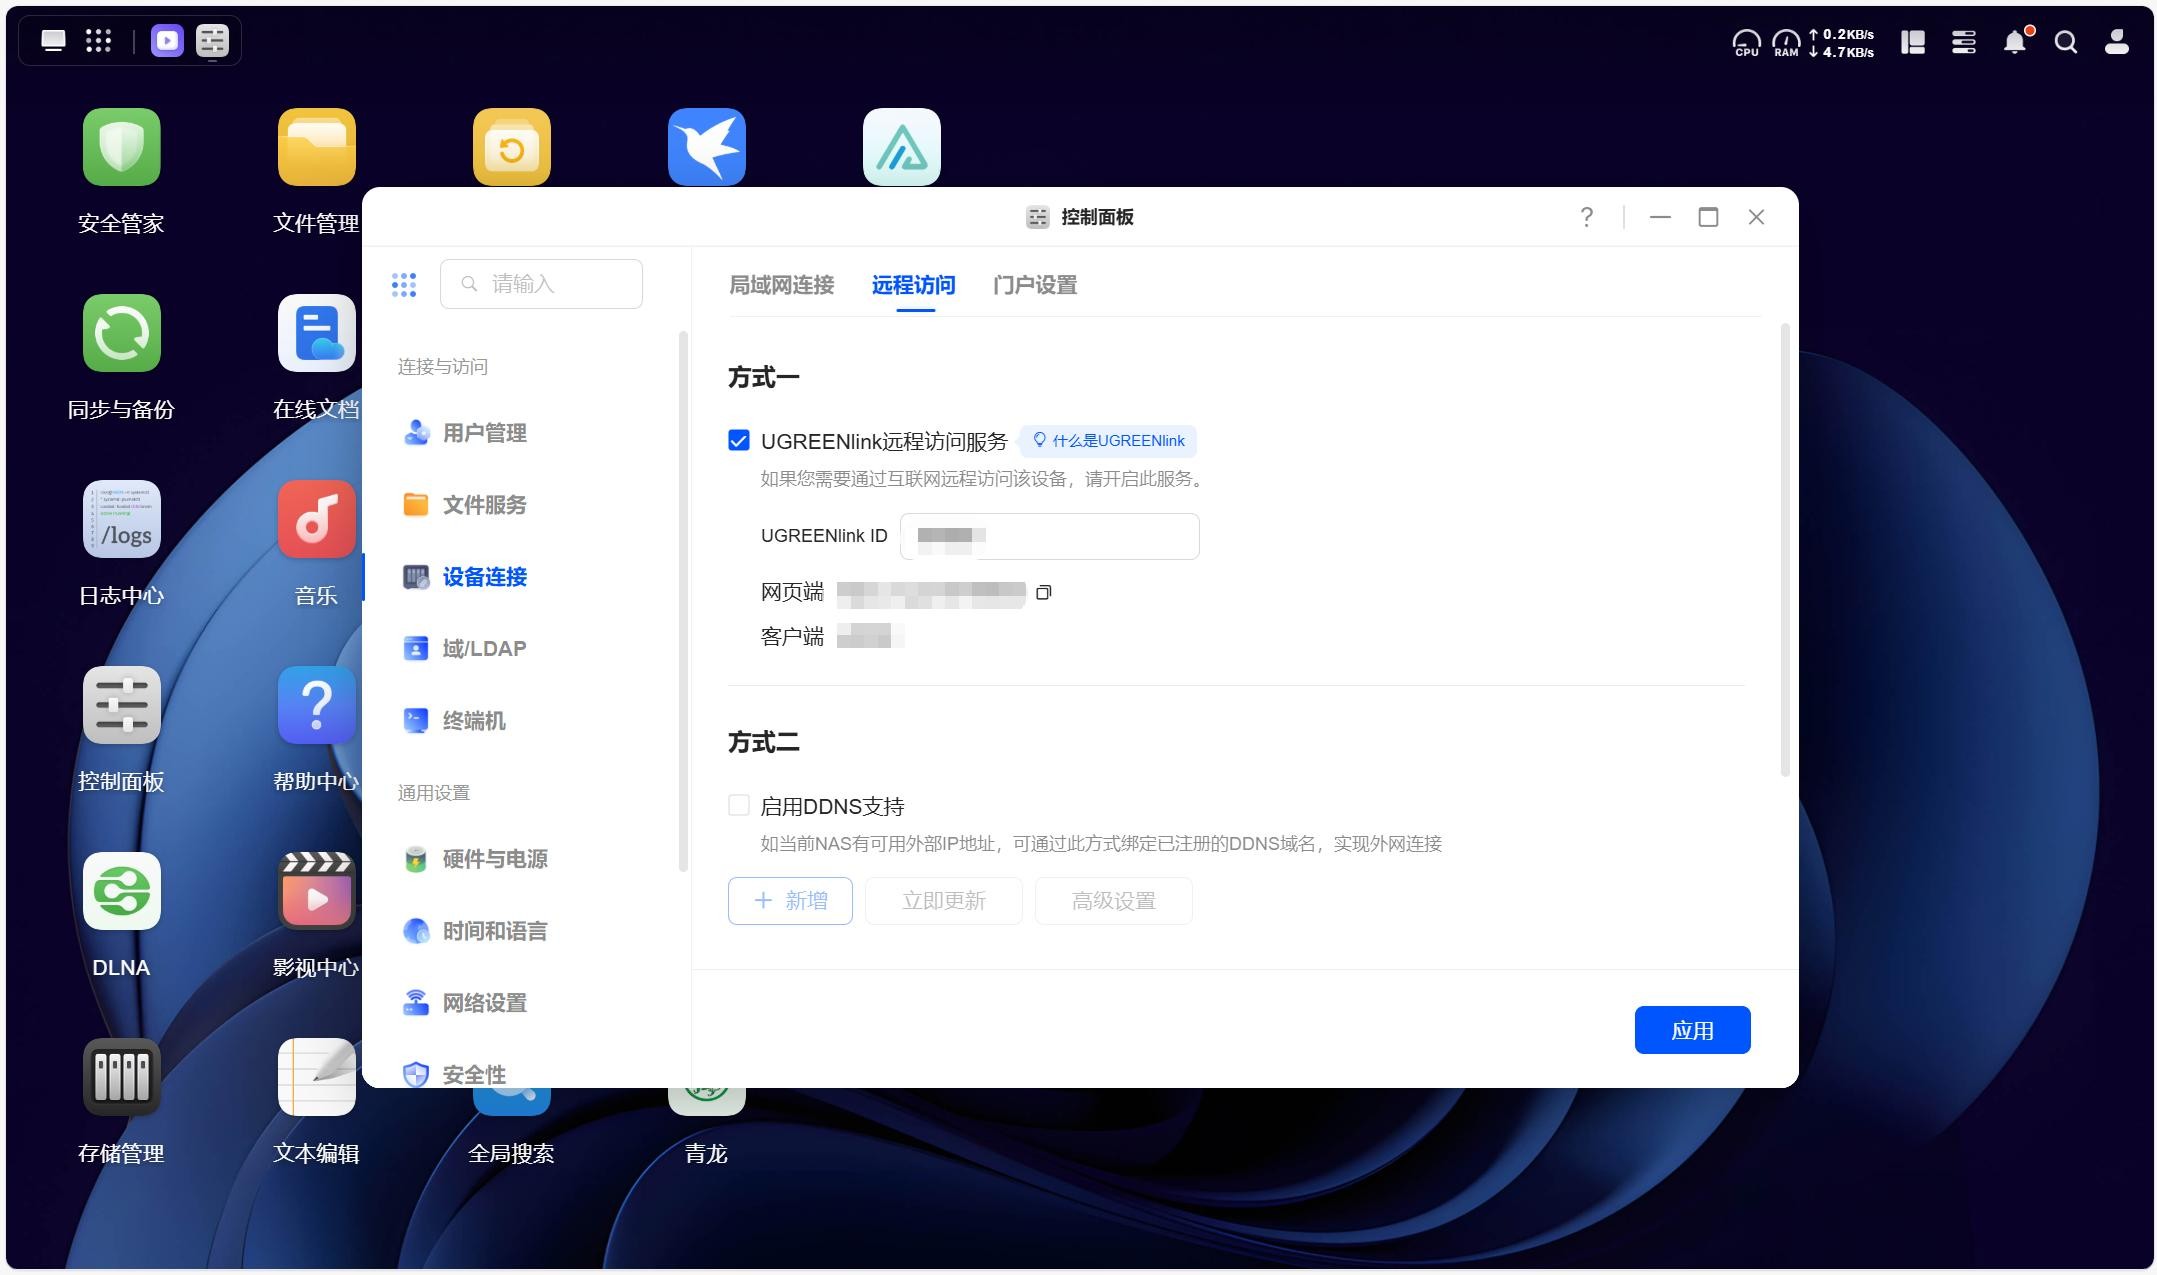Open notifications bell in top bar
Screen dimensions: 2157x1275
2014,42
